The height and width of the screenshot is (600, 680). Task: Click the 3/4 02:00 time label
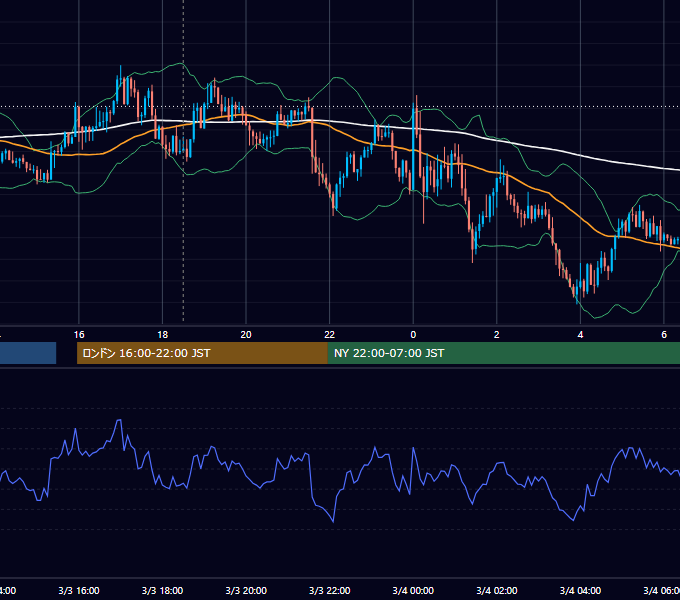[x=497, y=590]
